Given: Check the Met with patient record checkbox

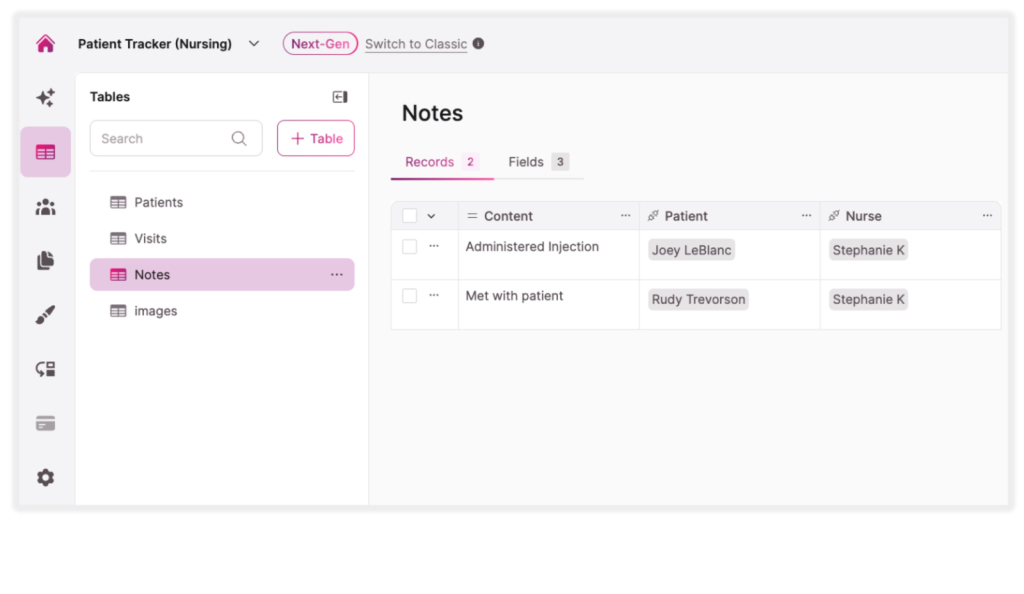Looking at the screenshot, I should click(x=410, y=296).
